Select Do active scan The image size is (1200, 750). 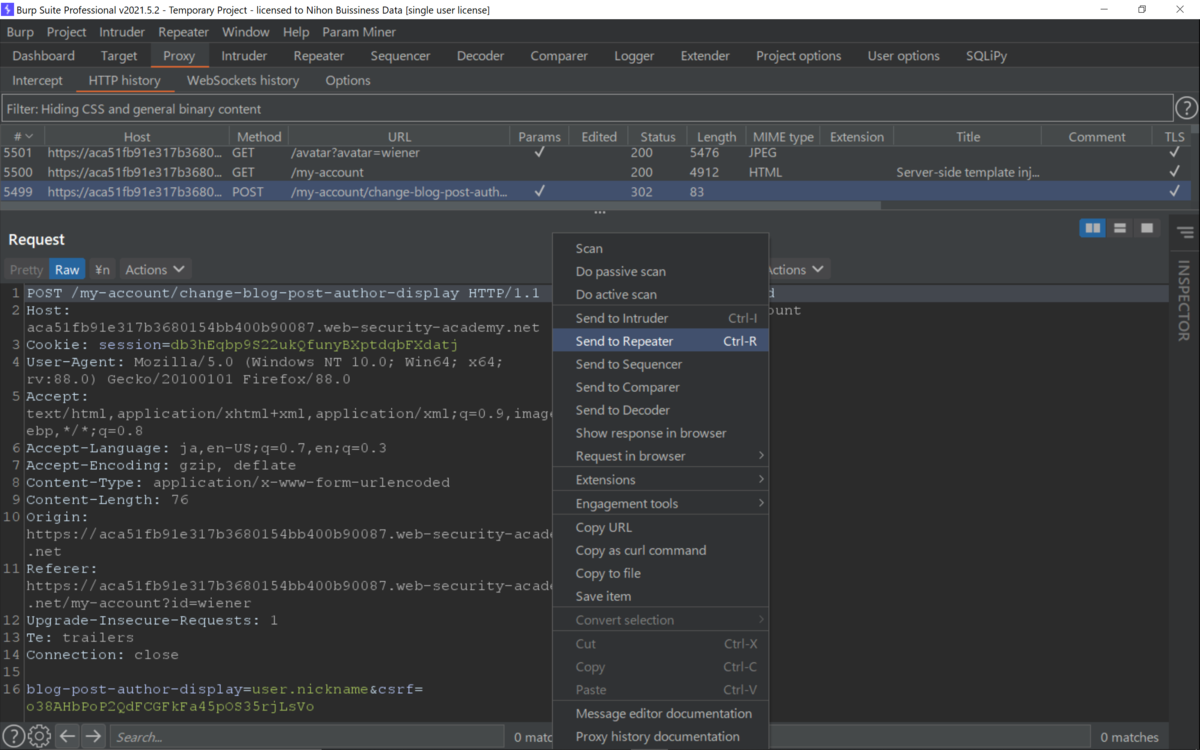660,294
